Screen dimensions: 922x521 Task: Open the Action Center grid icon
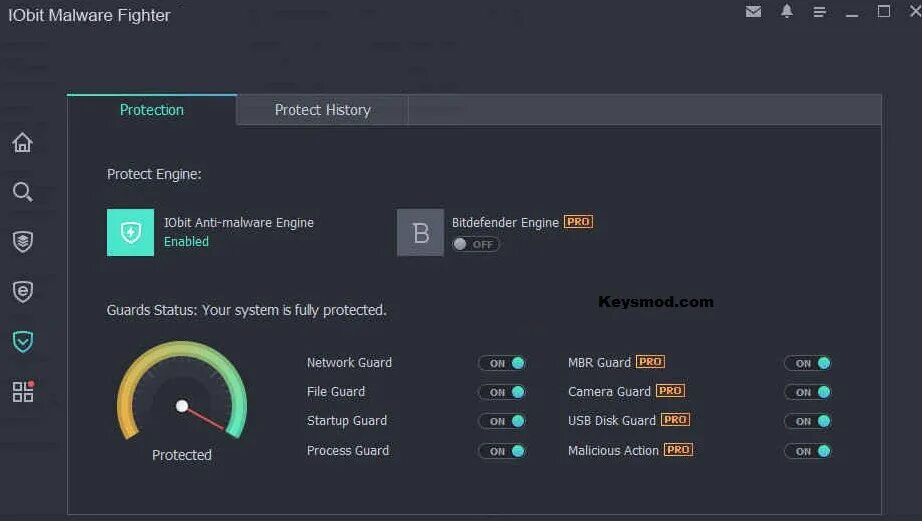[23, 392]
